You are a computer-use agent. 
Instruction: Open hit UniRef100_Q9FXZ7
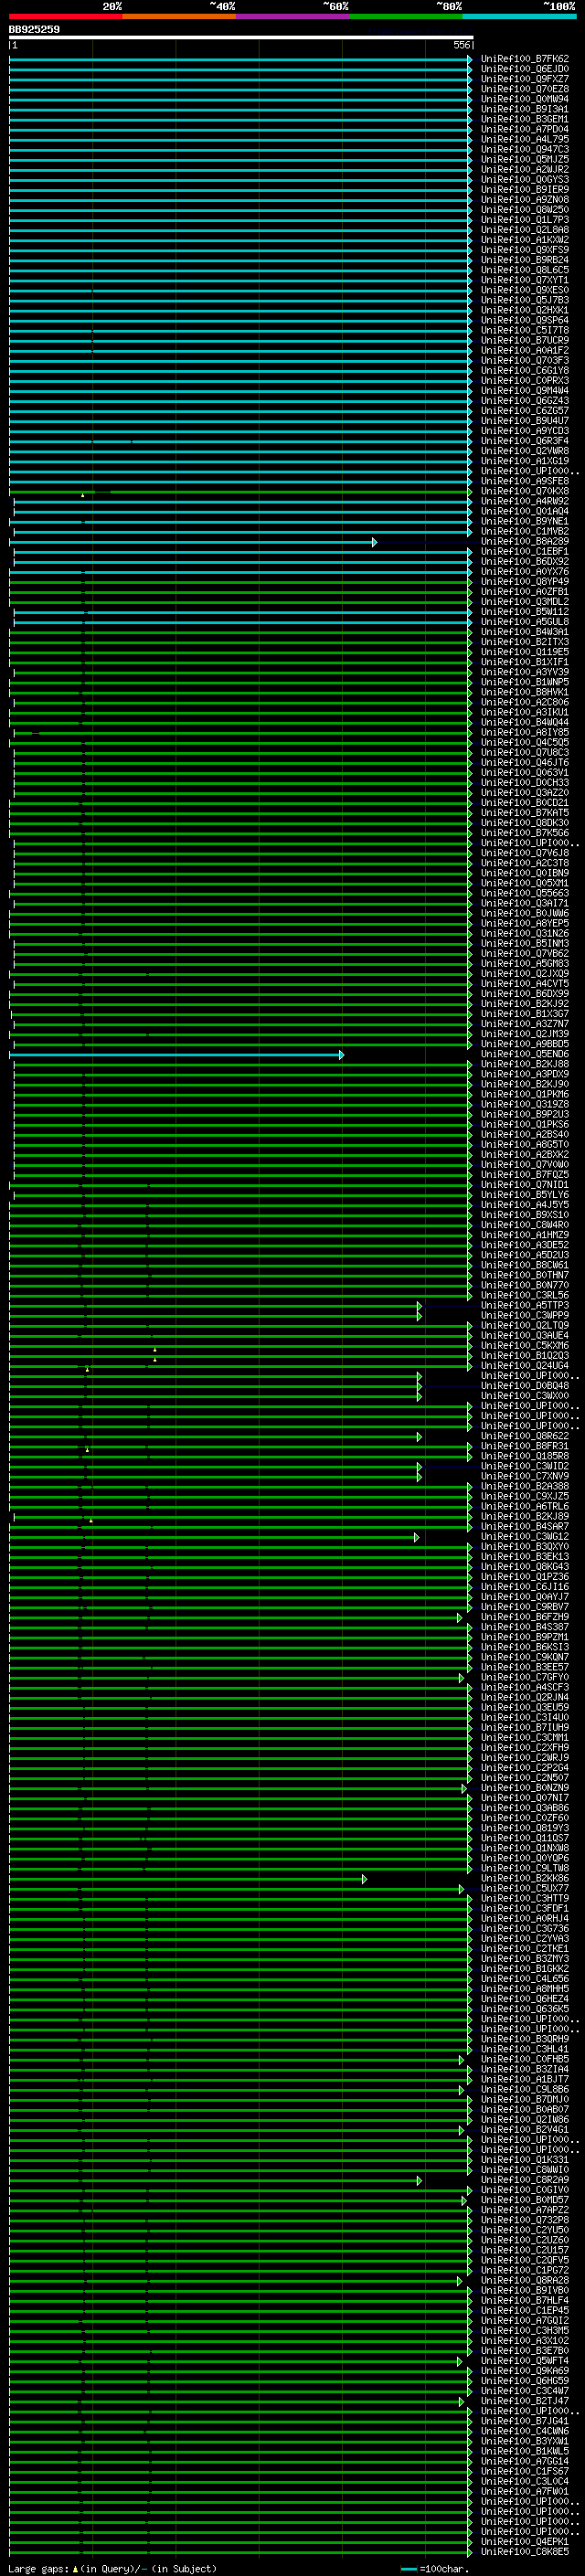click(x=525, y=79)
